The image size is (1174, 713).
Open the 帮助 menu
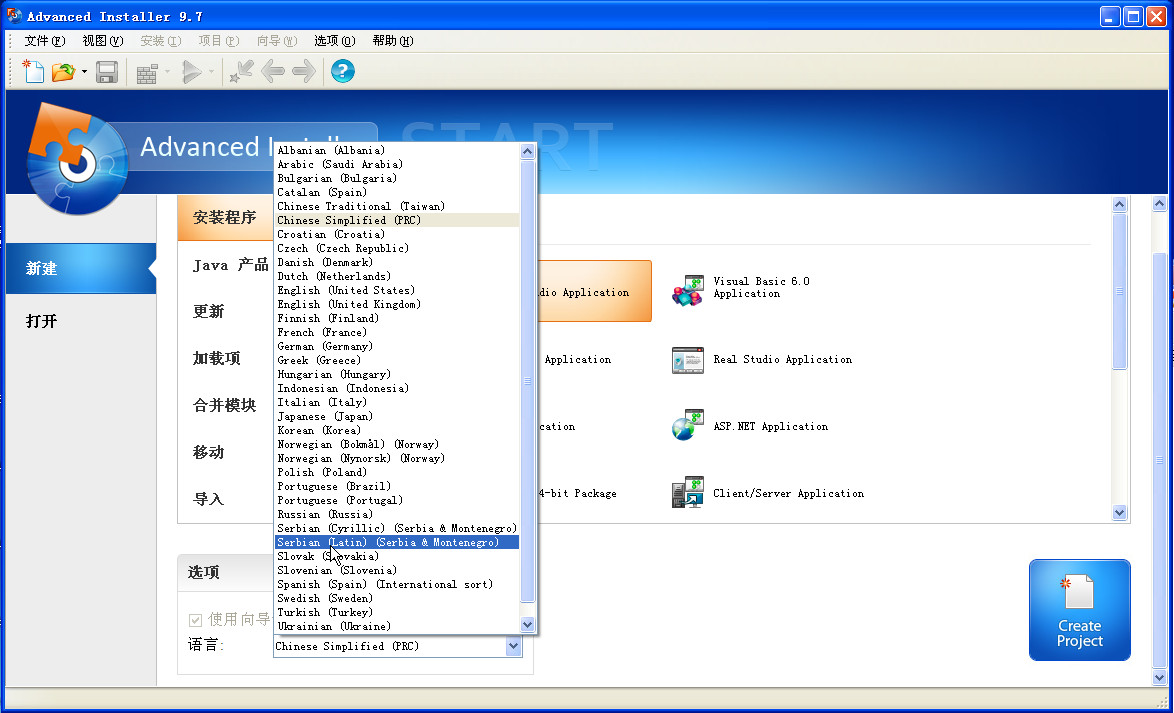[x=392, y=41]
